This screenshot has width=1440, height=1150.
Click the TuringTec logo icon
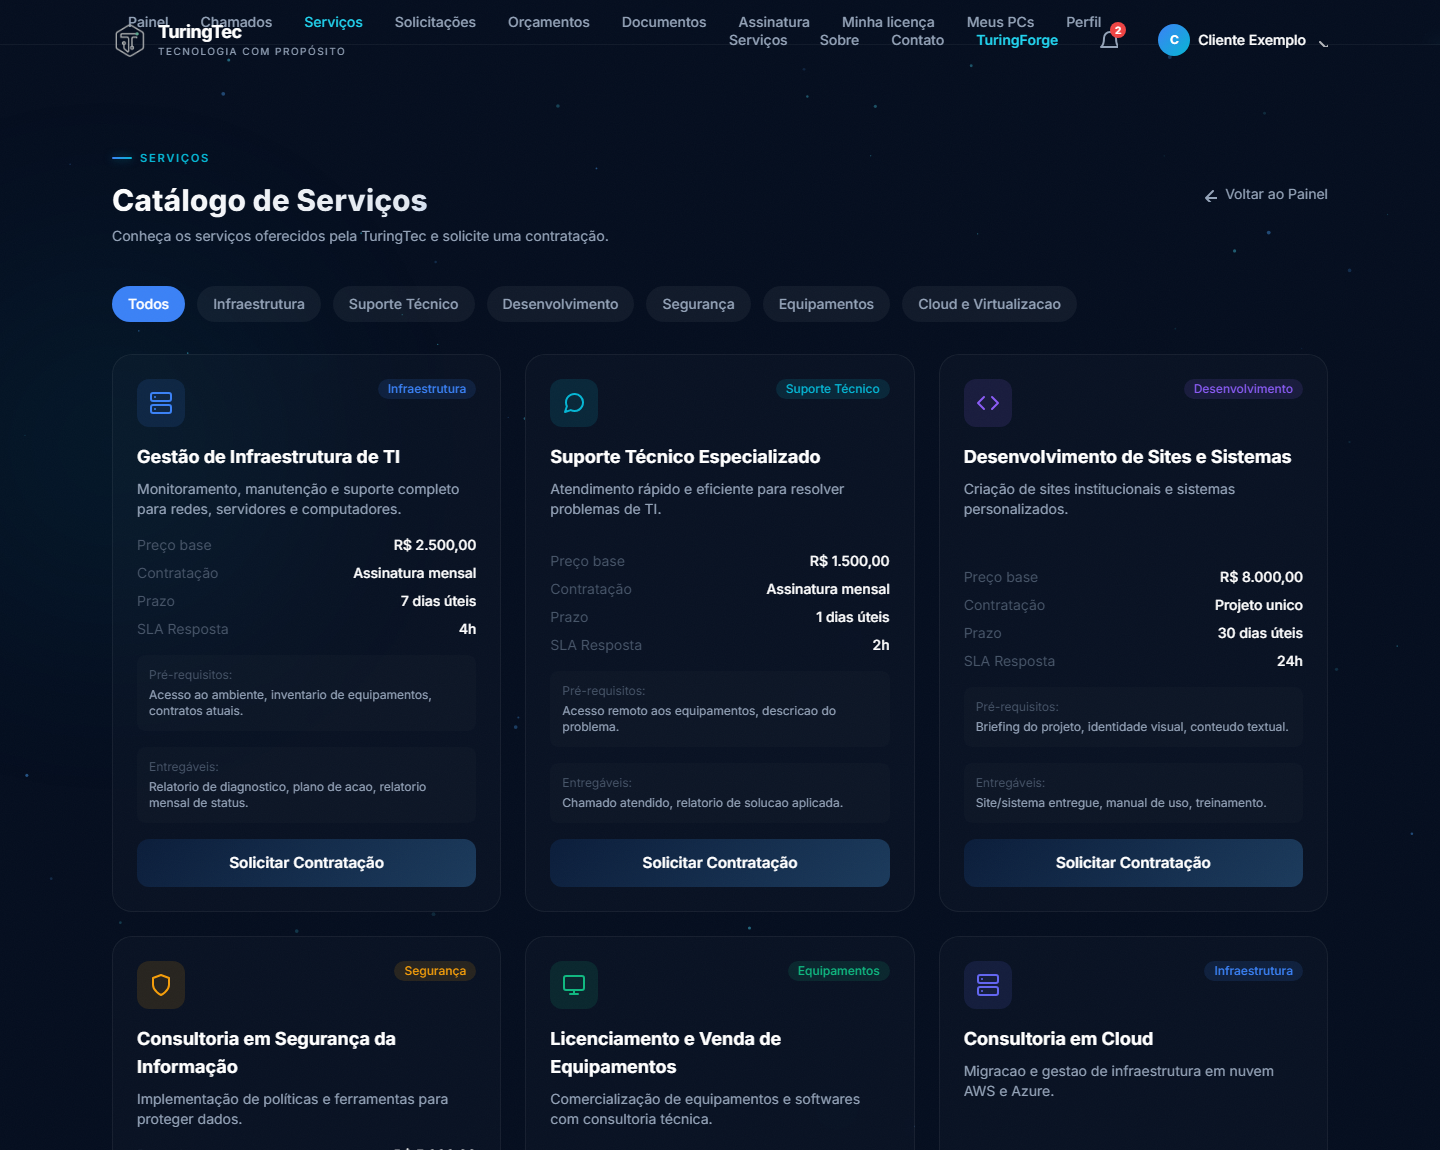point(130,41)
